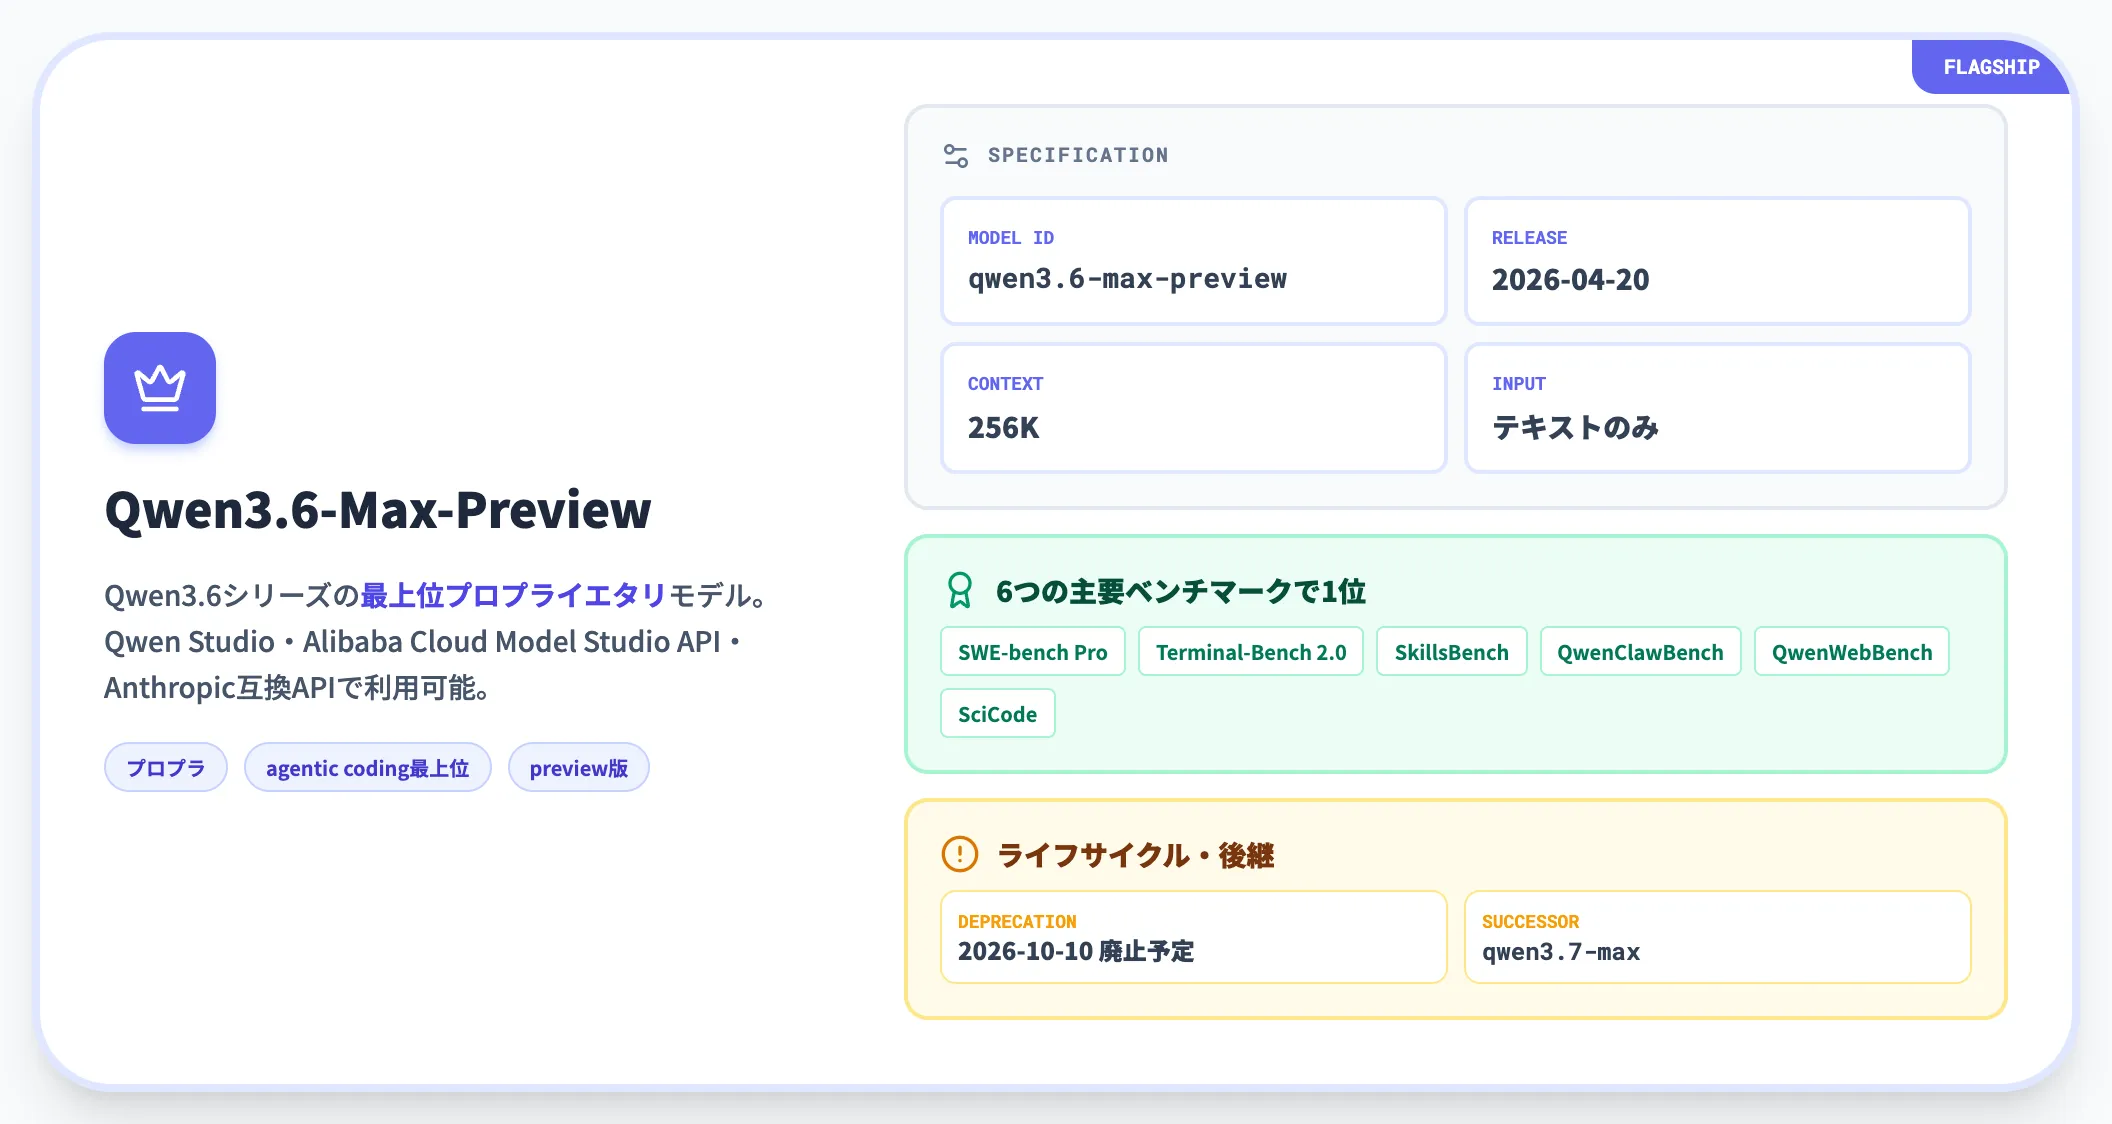Image resolution: width=2112 pixels, height=1124 pixels.
Task: Click the RELEASE label
Action: pyautogui.click(x=1529, y=238)
